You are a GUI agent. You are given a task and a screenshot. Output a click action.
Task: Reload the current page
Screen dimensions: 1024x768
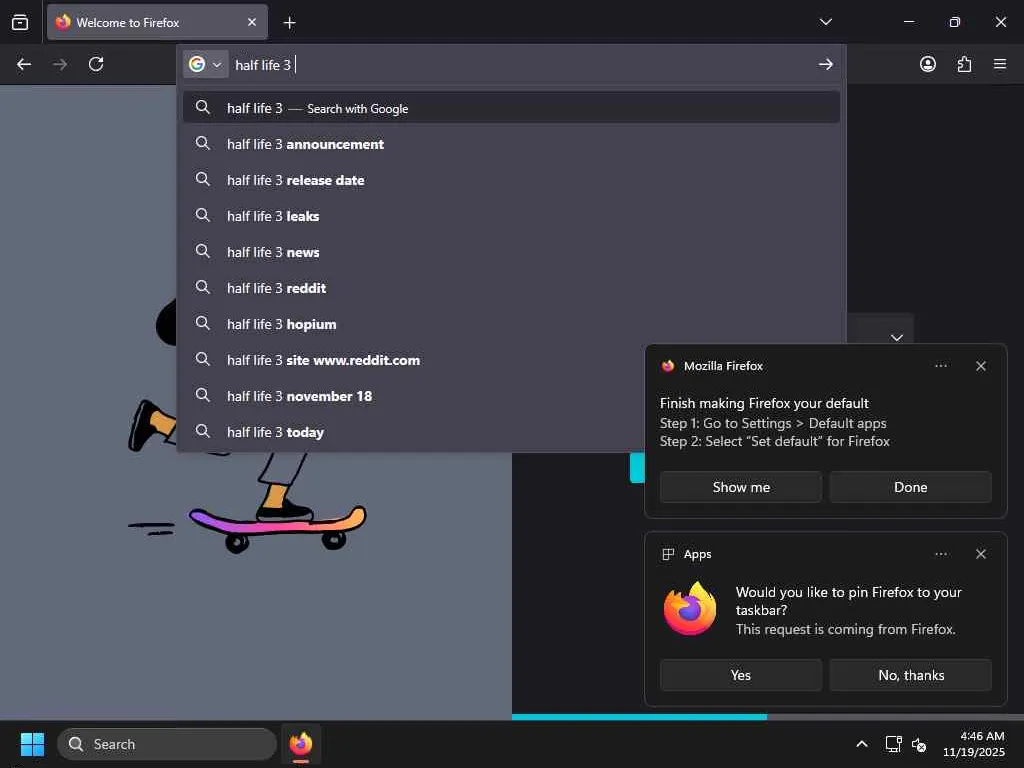[96, 64]
